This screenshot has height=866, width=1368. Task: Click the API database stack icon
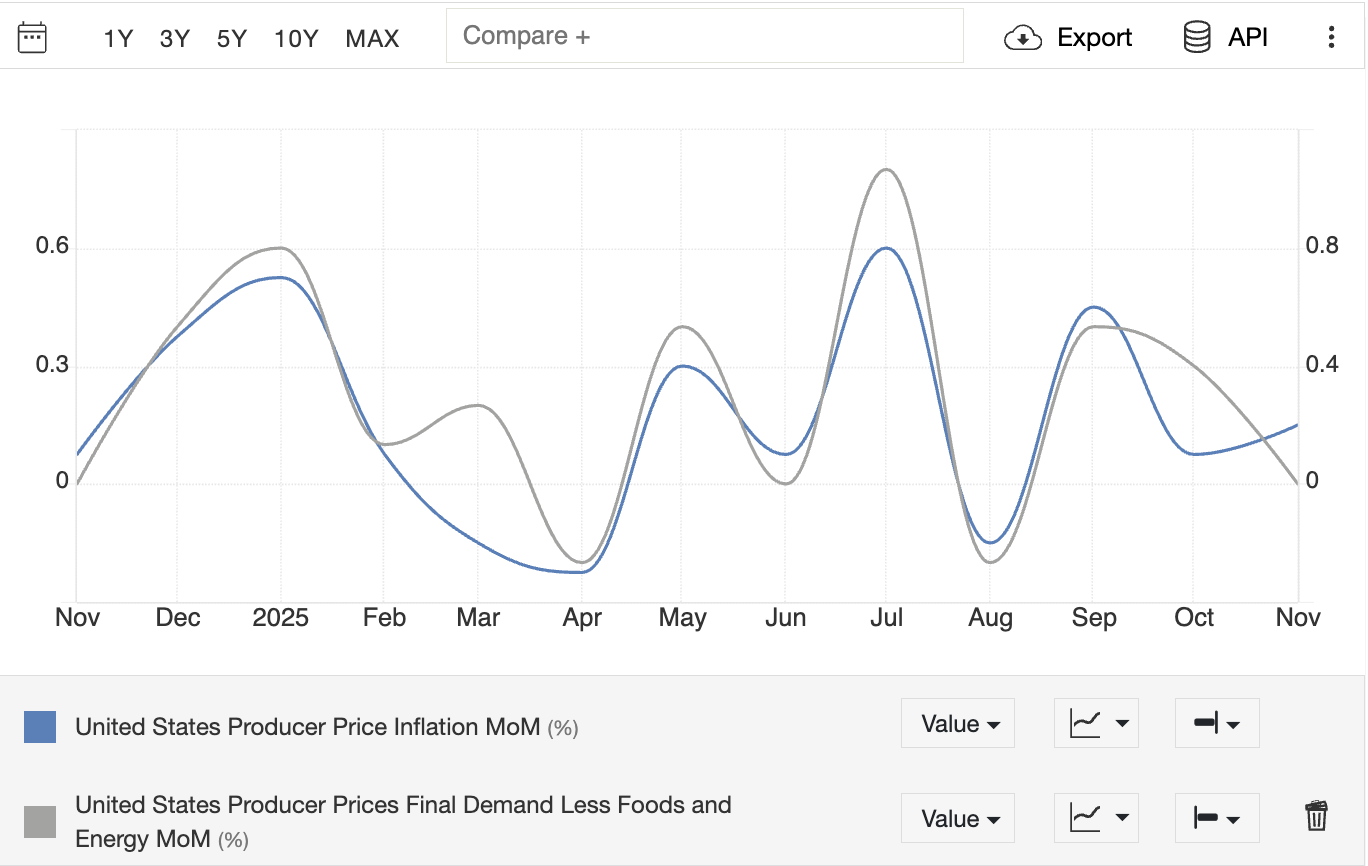click(1196, 38)
